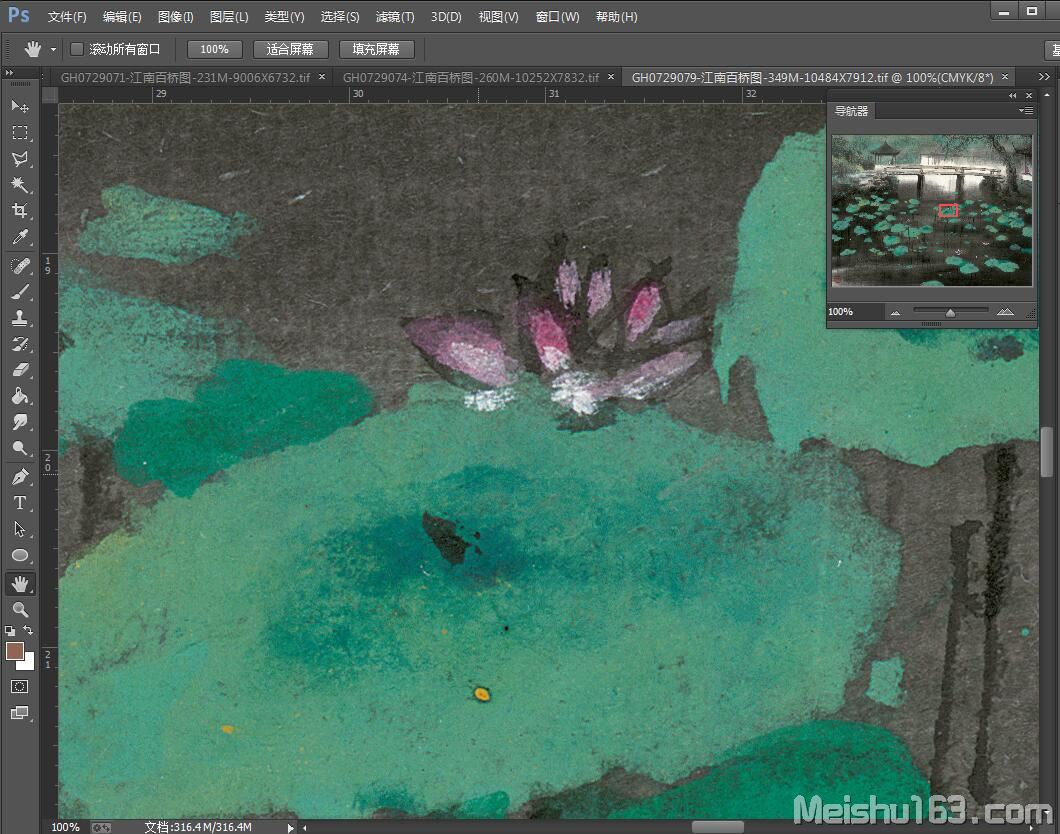Select the Dodge tool
The width and height of the screenshot is (1060, 834).
point(20,448)
